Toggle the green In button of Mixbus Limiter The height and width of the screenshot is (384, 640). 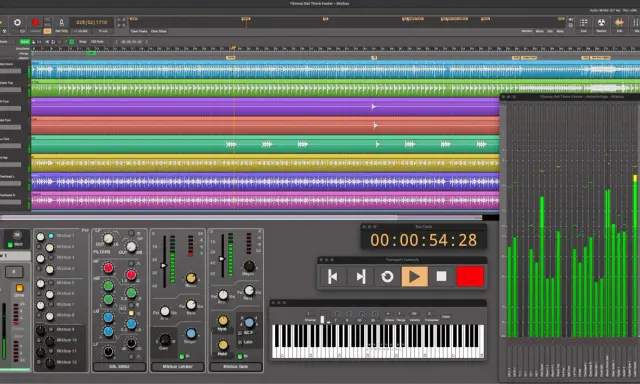[182, 356]
